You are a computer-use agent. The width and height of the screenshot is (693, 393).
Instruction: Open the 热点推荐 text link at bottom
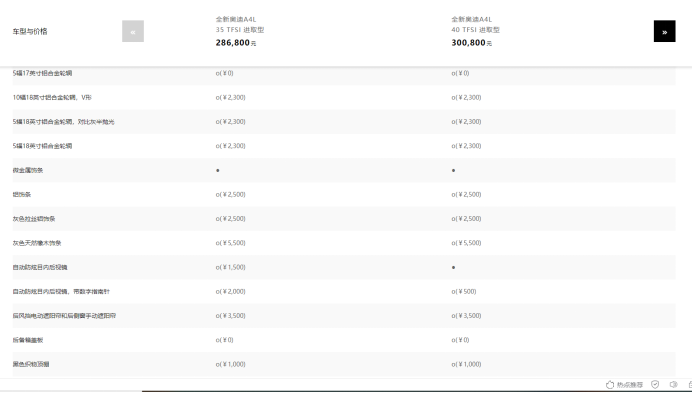630,385
